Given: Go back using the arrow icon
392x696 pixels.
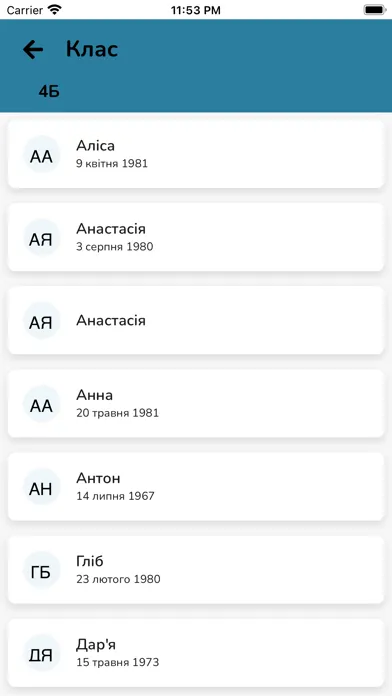Looking at the screenshot, I should tap(33, 49).
